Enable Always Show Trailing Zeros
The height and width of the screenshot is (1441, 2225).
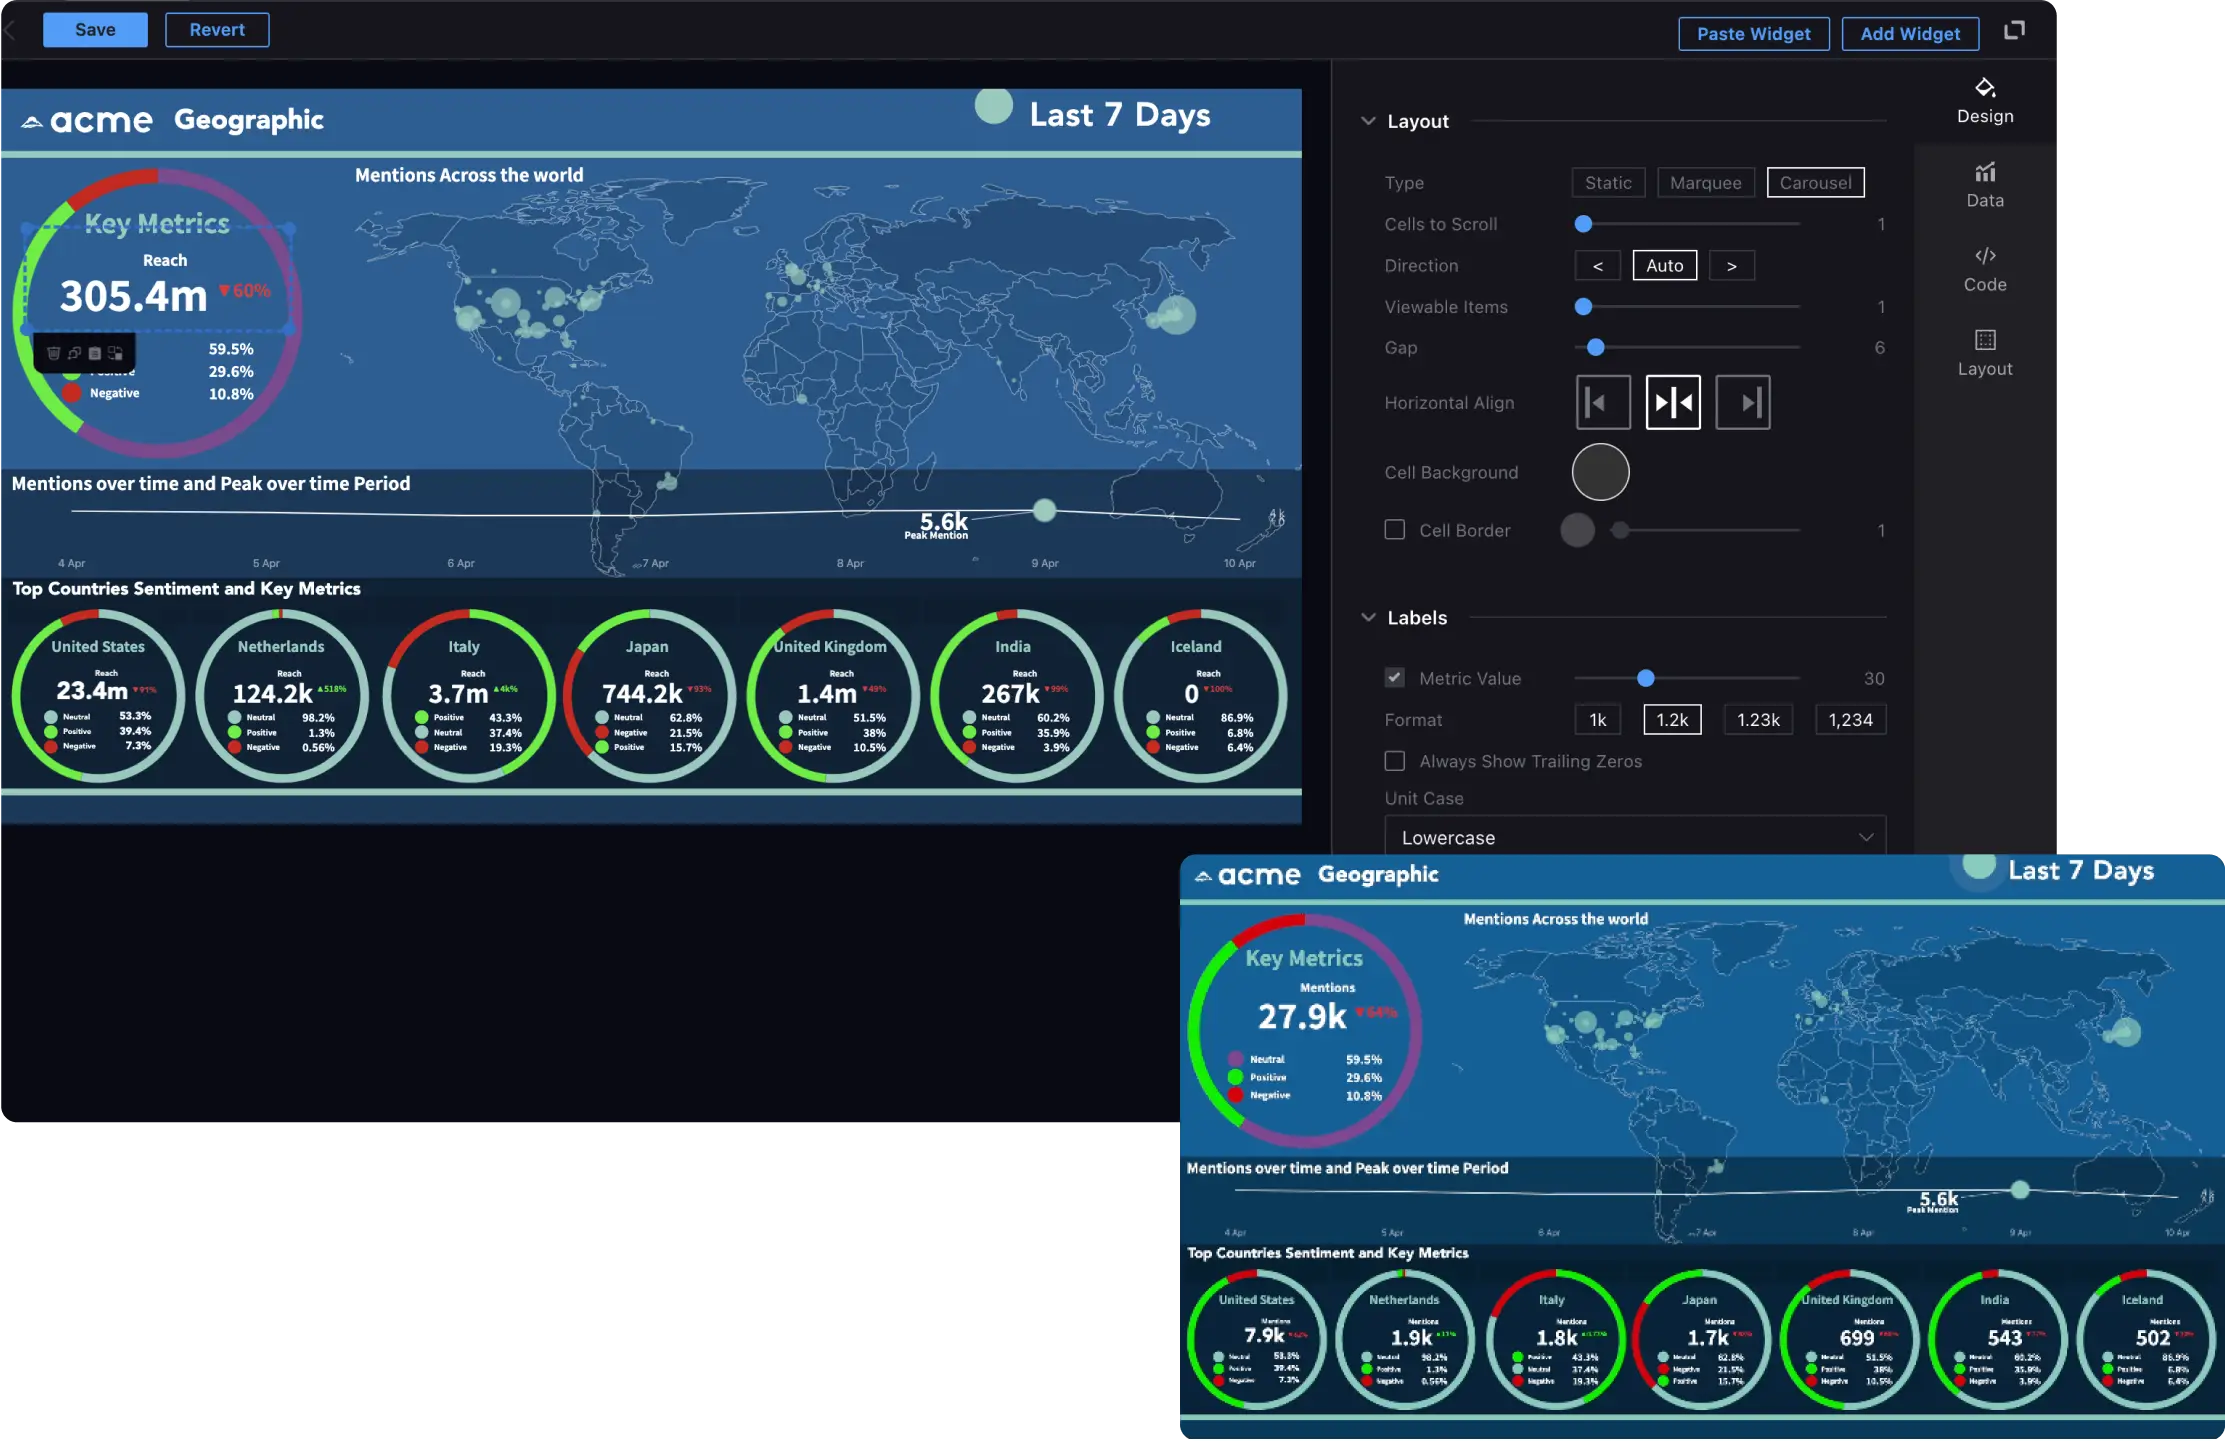coord(1394,761)
